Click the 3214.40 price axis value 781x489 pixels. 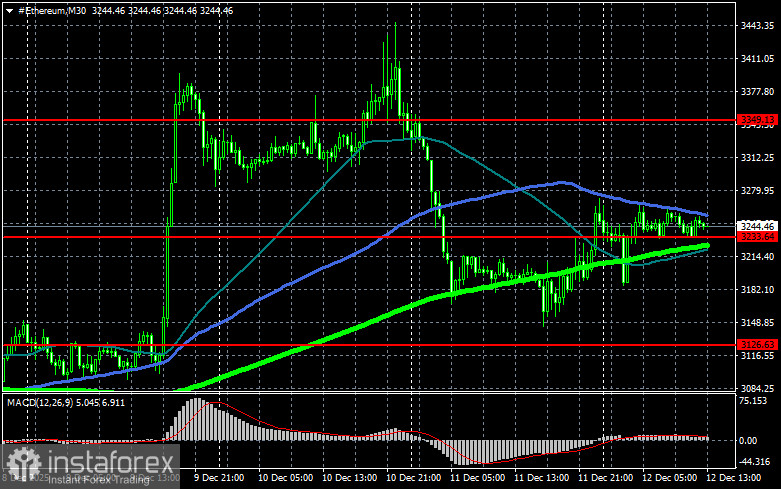[x=758, y=256]
